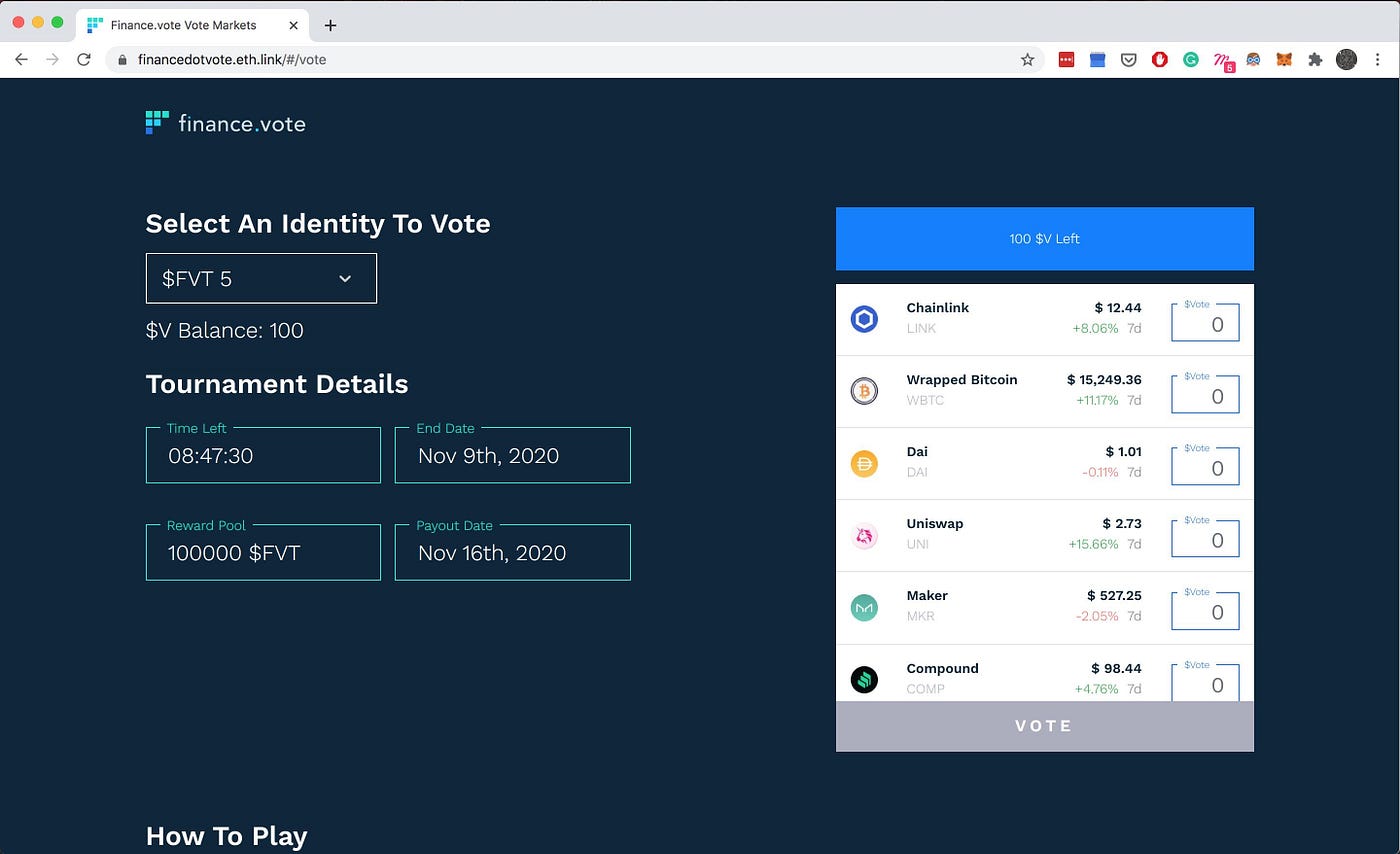
Task: Open the extensions puzzle menu
Action: (1315, 59)
